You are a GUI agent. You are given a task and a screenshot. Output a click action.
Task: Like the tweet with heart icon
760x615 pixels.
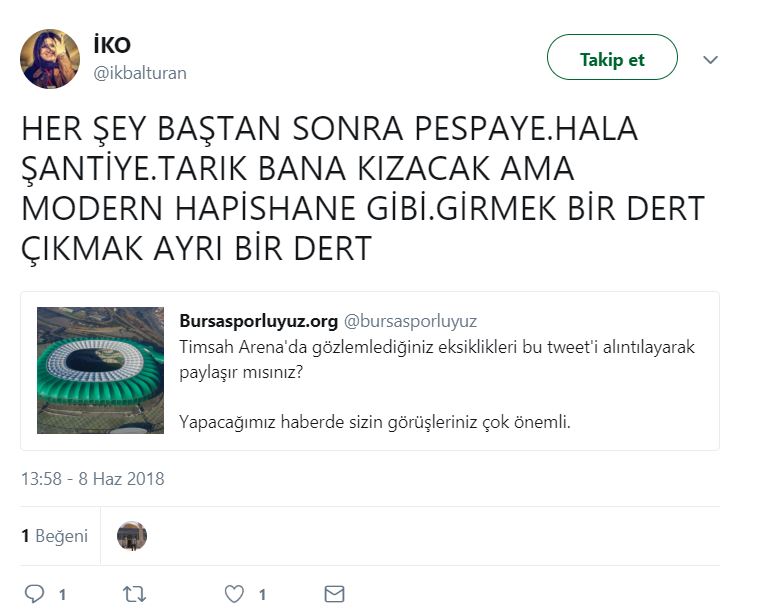point(234,594)
